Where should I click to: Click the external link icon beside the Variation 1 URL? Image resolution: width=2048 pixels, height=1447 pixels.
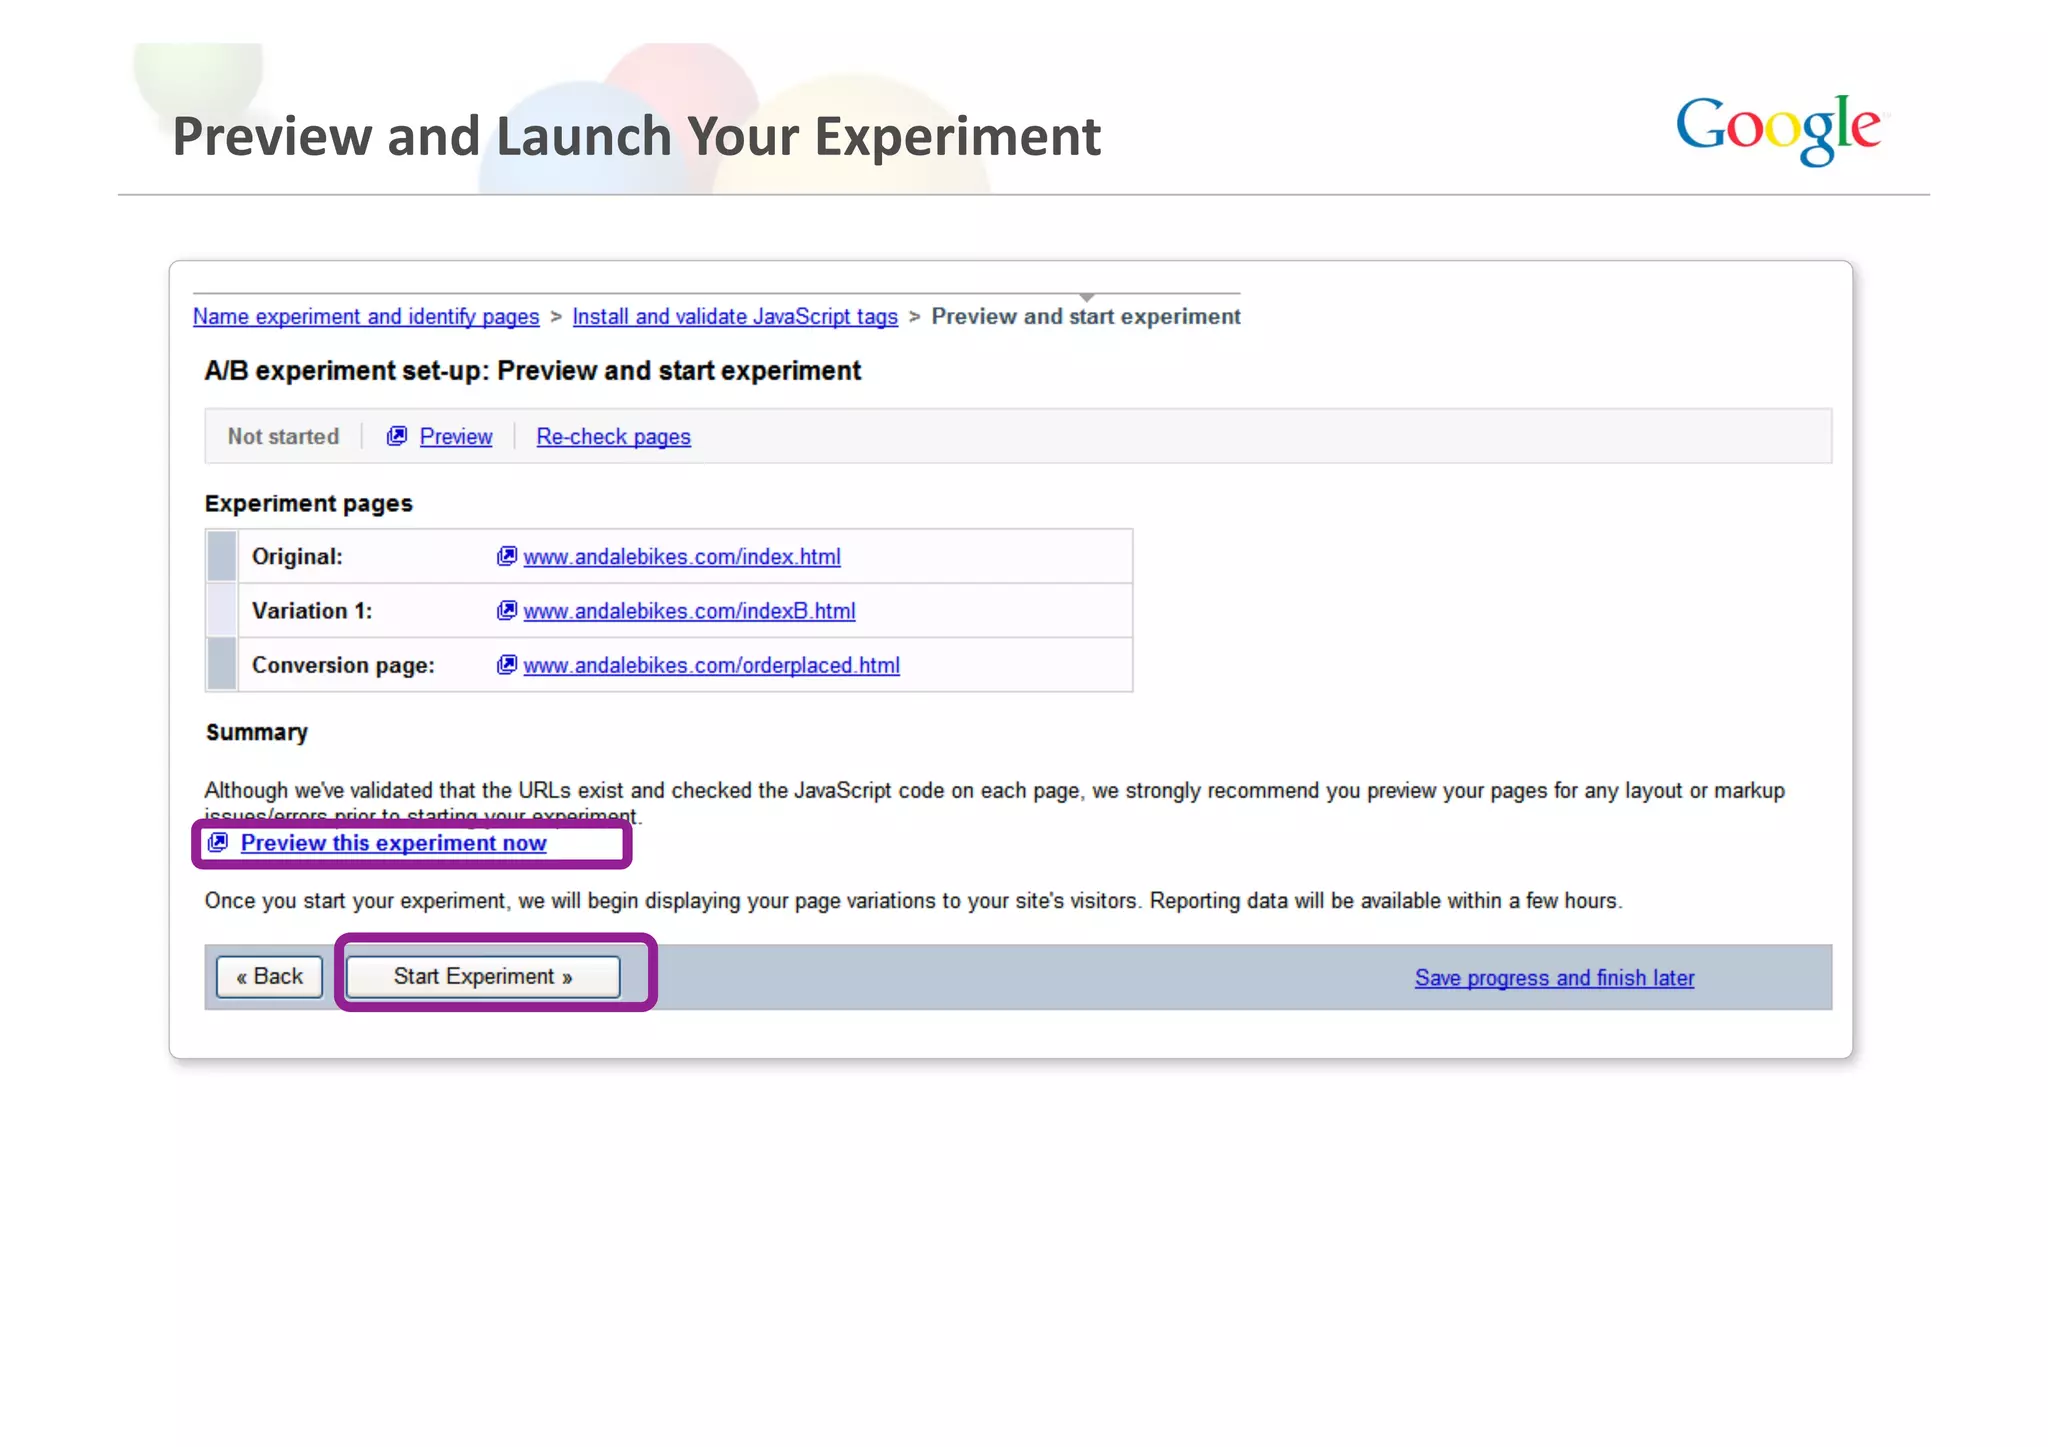click(x=507, y=610)
